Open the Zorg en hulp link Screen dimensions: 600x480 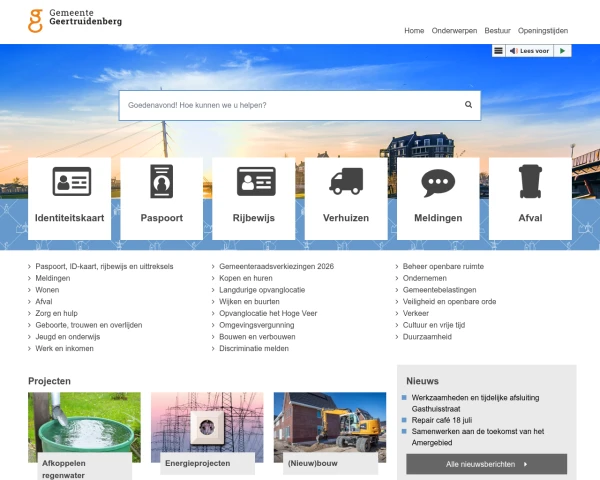tap(56, 313)
